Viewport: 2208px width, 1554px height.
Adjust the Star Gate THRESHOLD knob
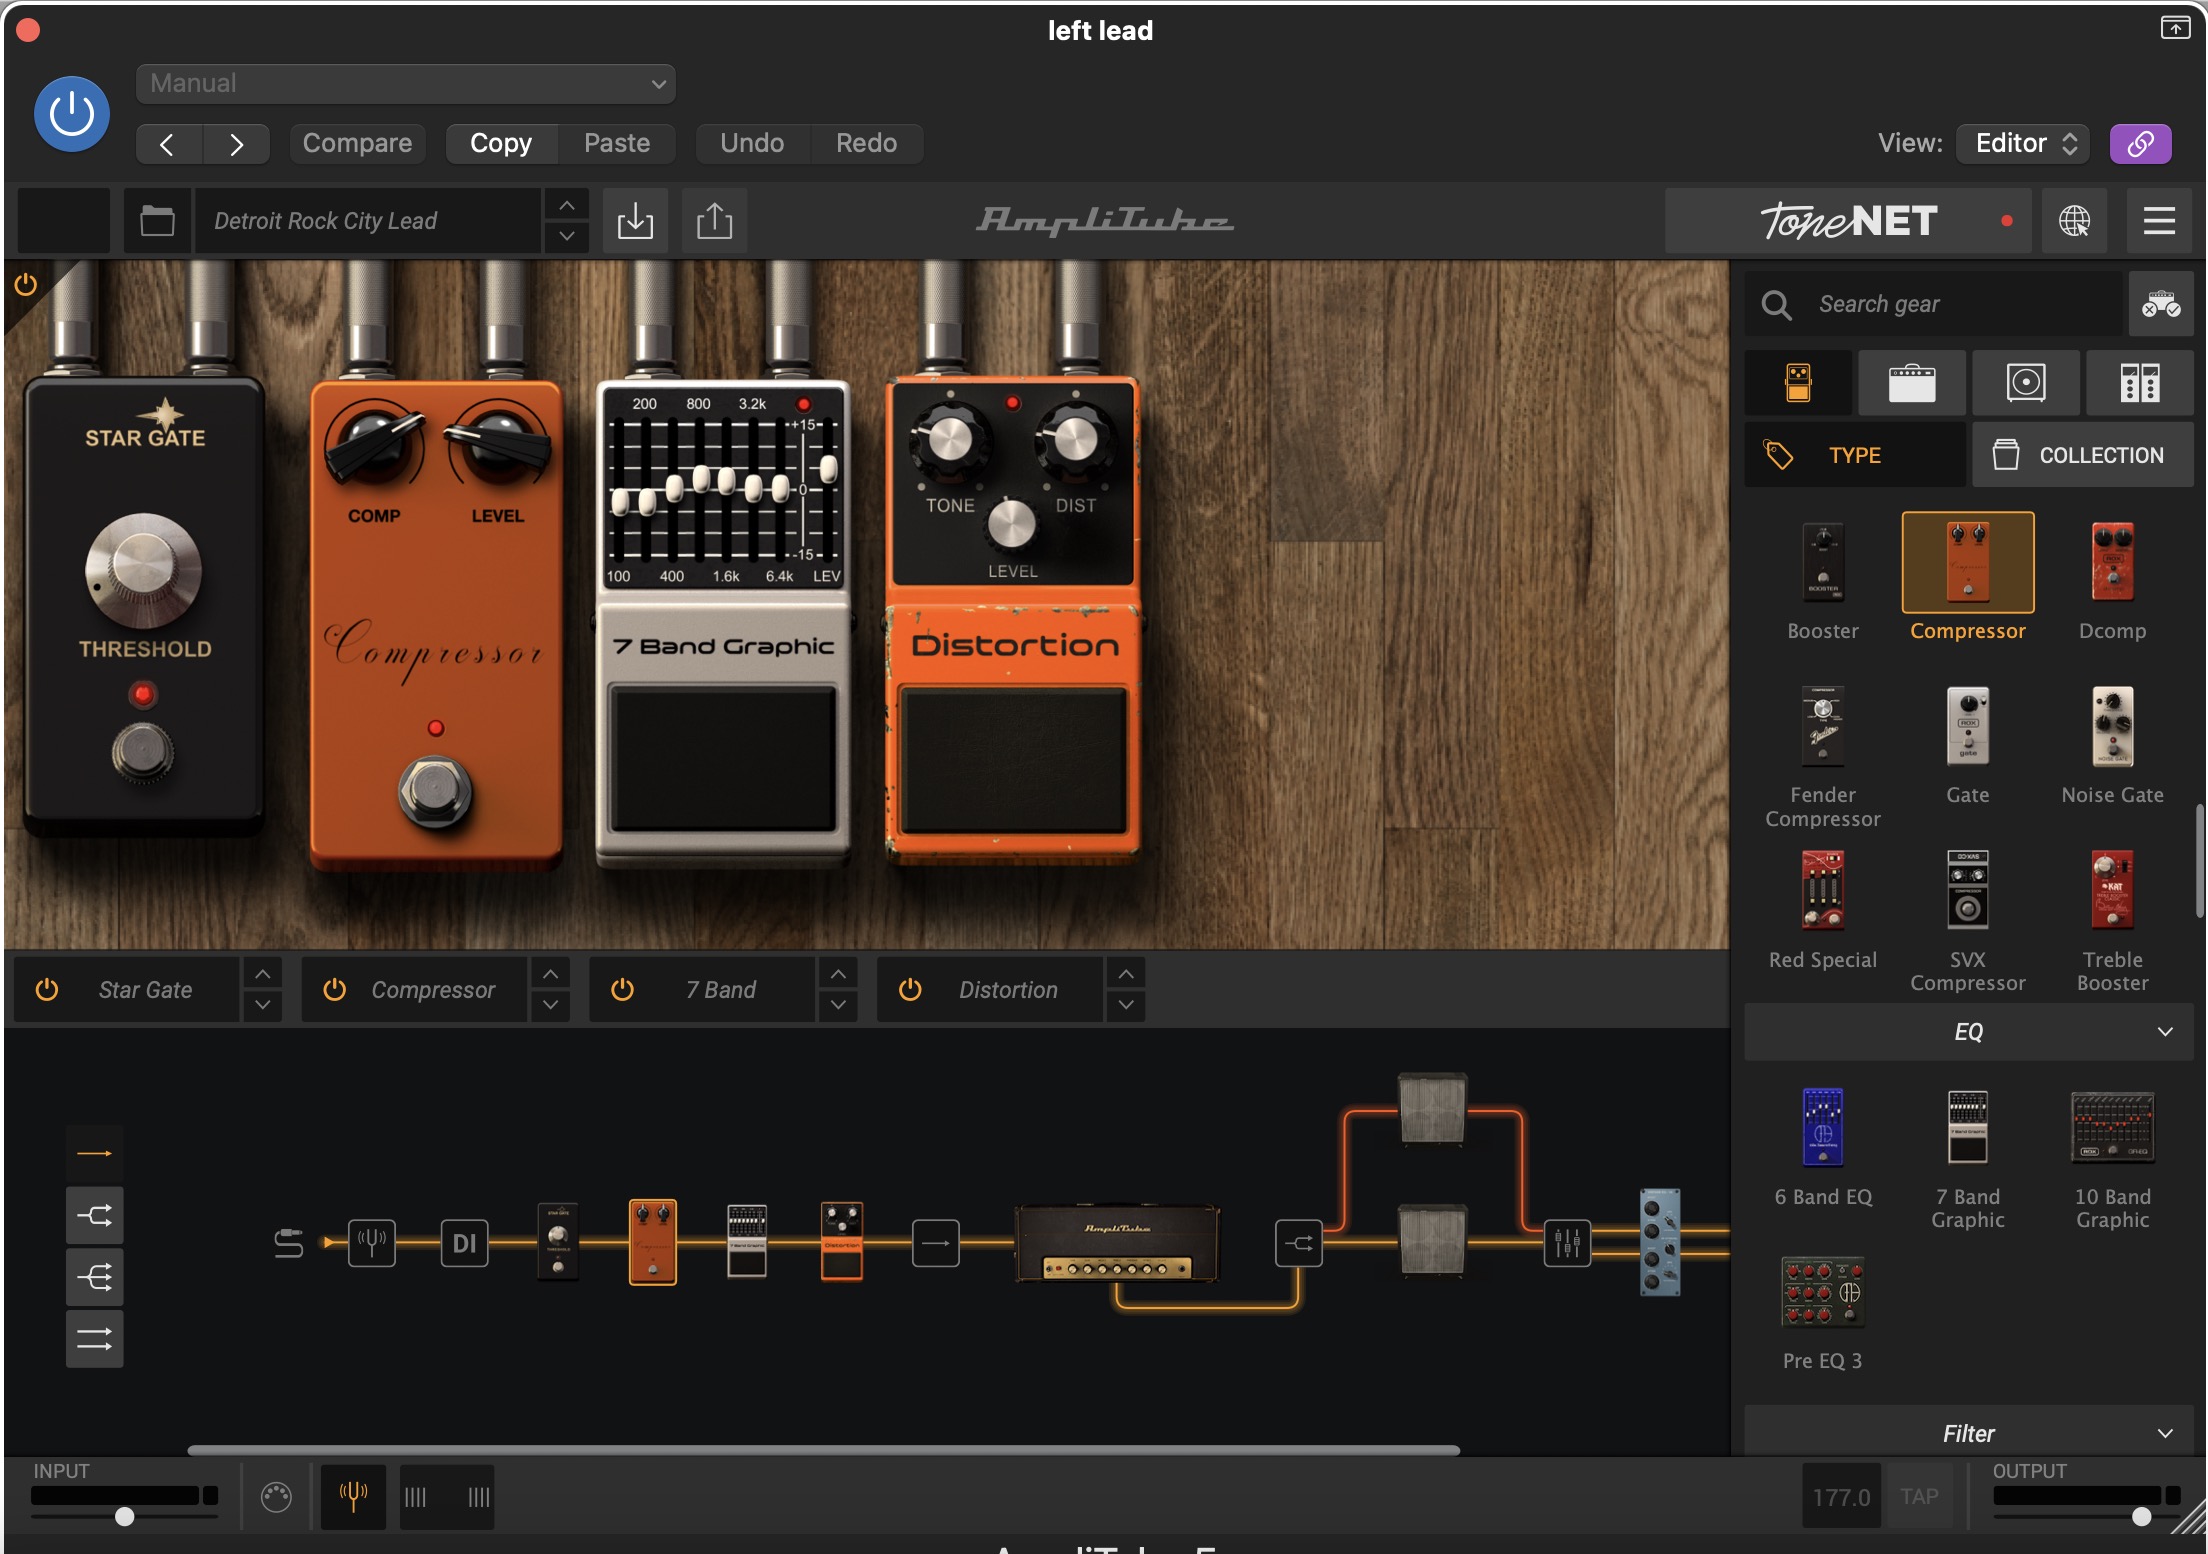tap(144, 570)
